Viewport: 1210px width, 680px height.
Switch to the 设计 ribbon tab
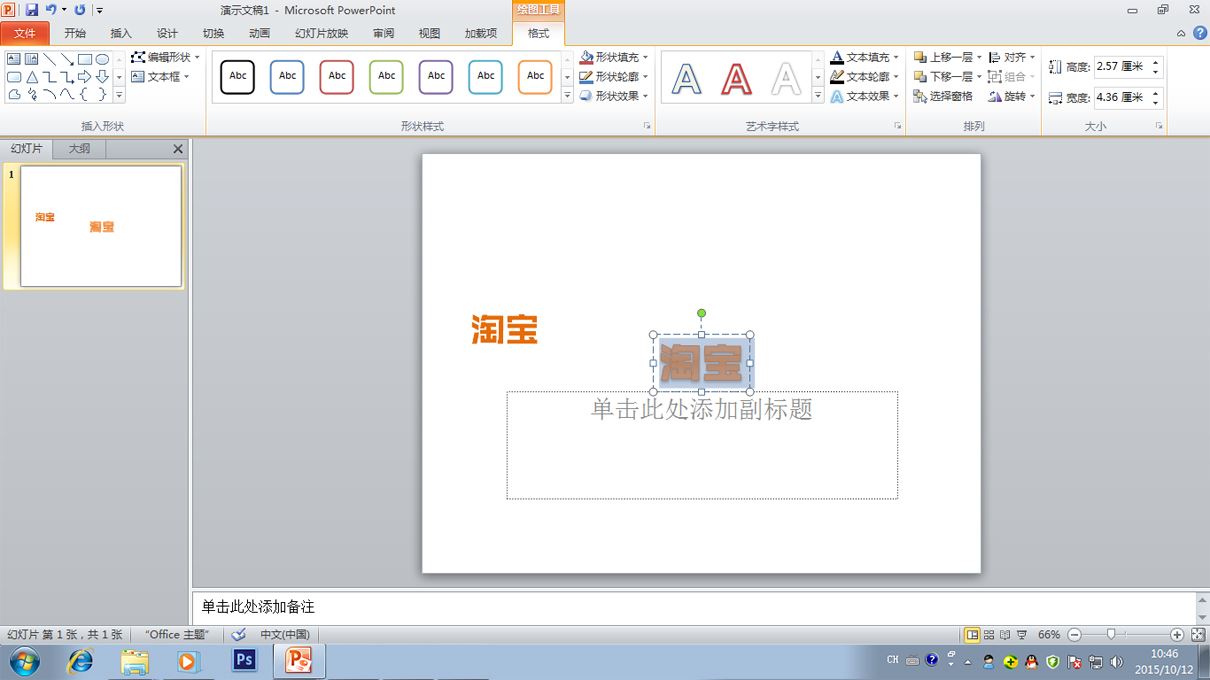coord(167,33)
